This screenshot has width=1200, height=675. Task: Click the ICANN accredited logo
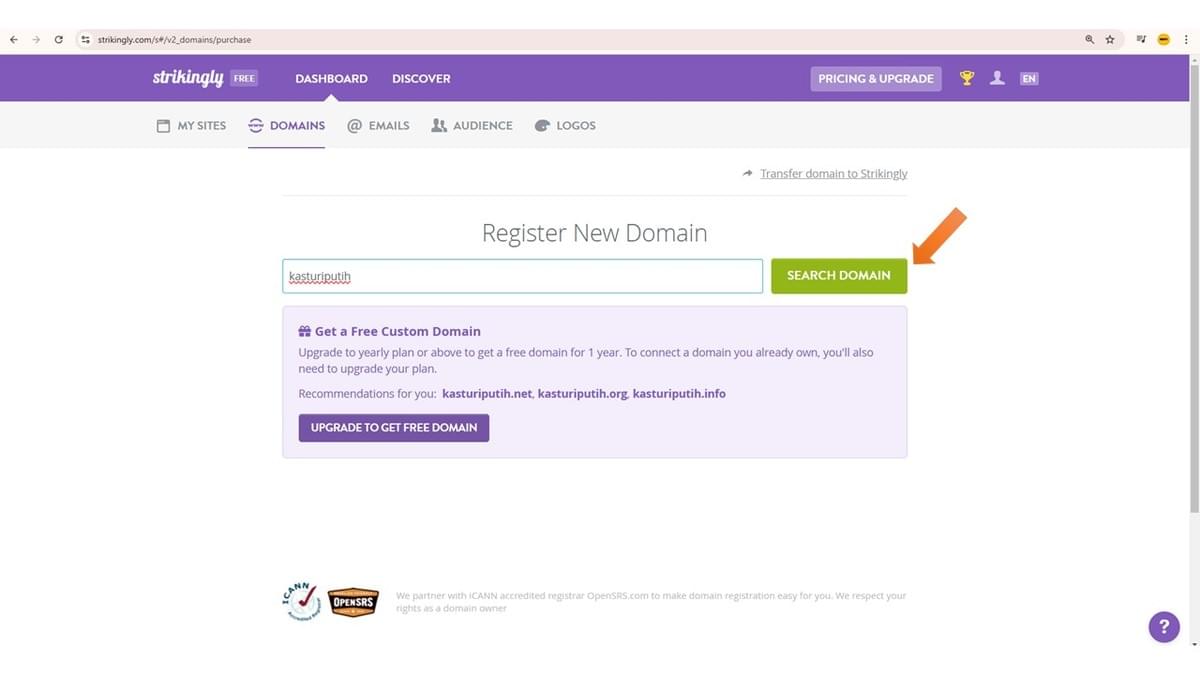pyautogui.click(x=301, y=602)
